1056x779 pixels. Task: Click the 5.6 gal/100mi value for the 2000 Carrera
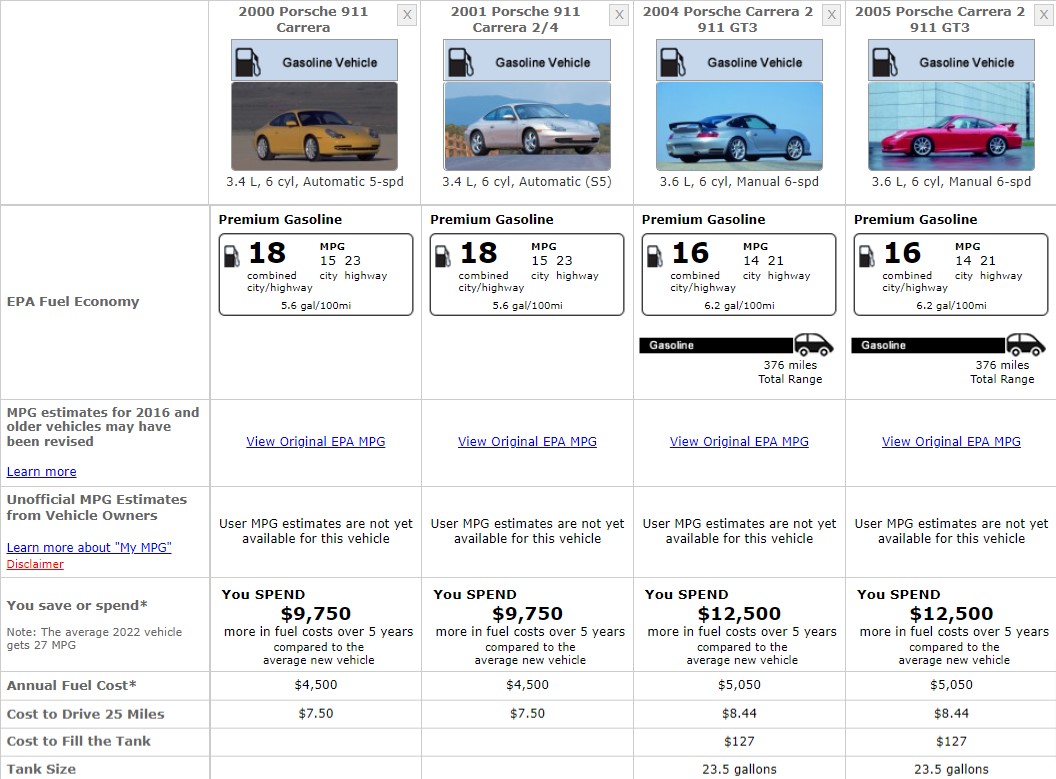click(316, 306)
